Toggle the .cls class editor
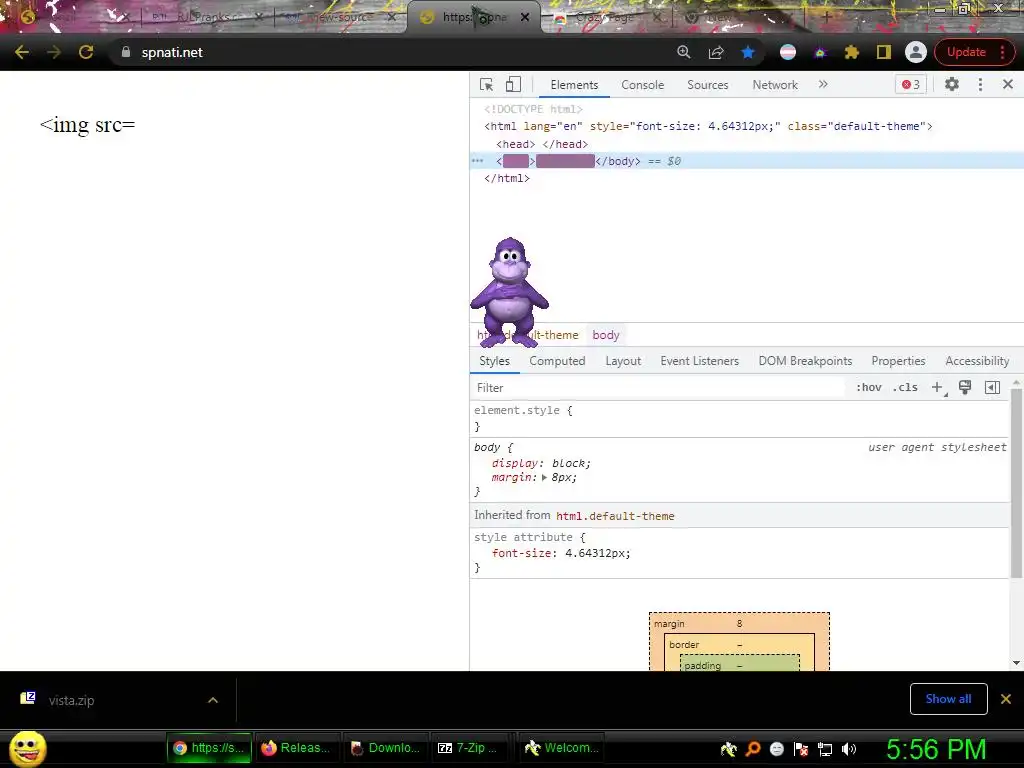Viewport: 1024px width, 768px height. [905, 387]
